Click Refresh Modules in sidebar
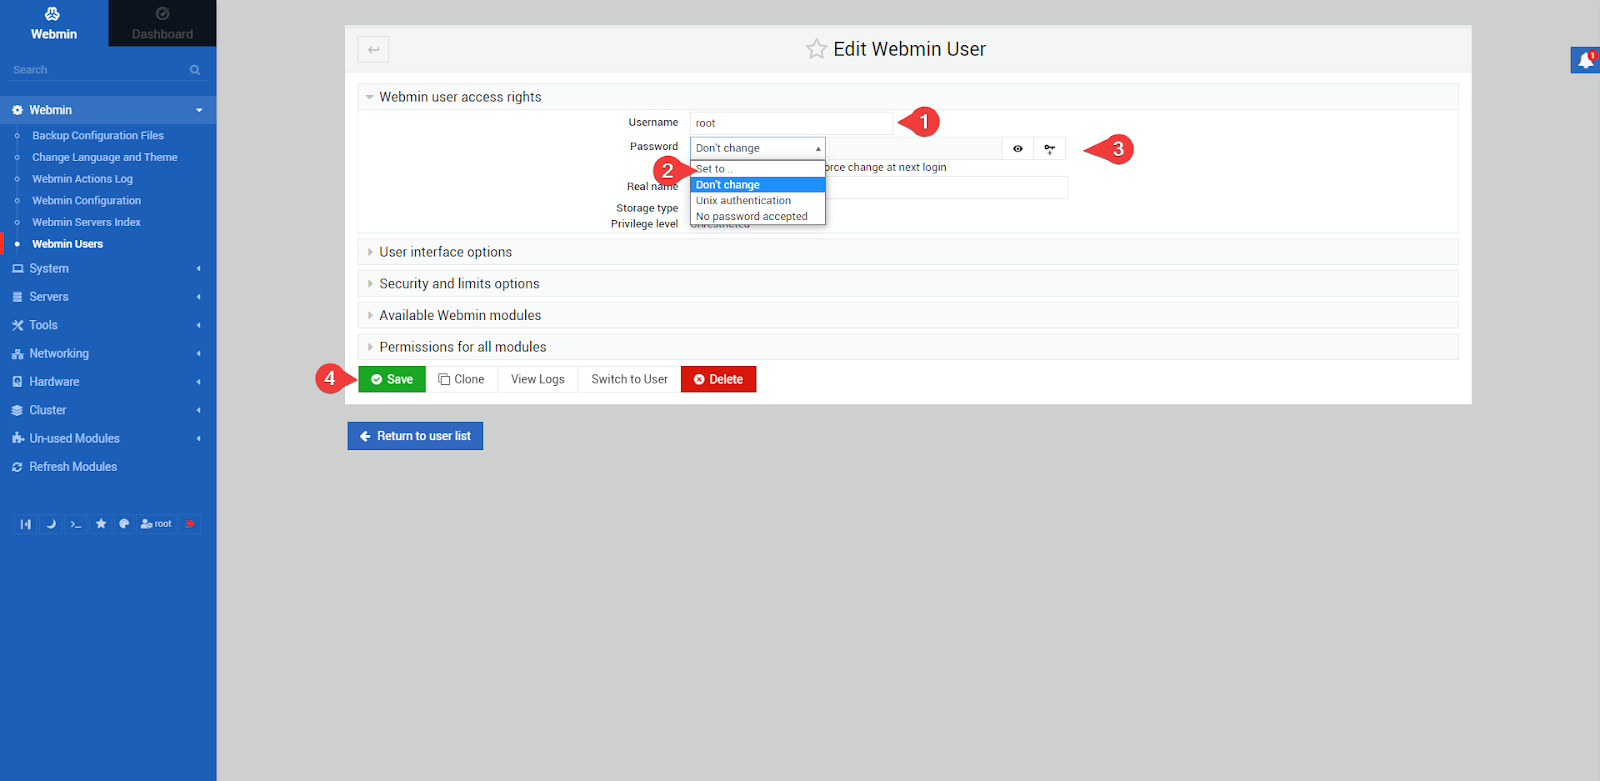The width and height of the screenshot is (1600, 781). [x=108, y=467]
